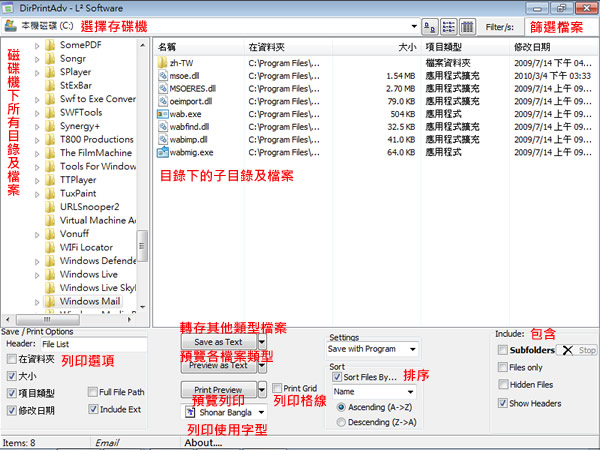Image resolution: width=600 pixels, height=450 pixels.
Task: Switch to list view icon
Action: [x=448, y=27]
